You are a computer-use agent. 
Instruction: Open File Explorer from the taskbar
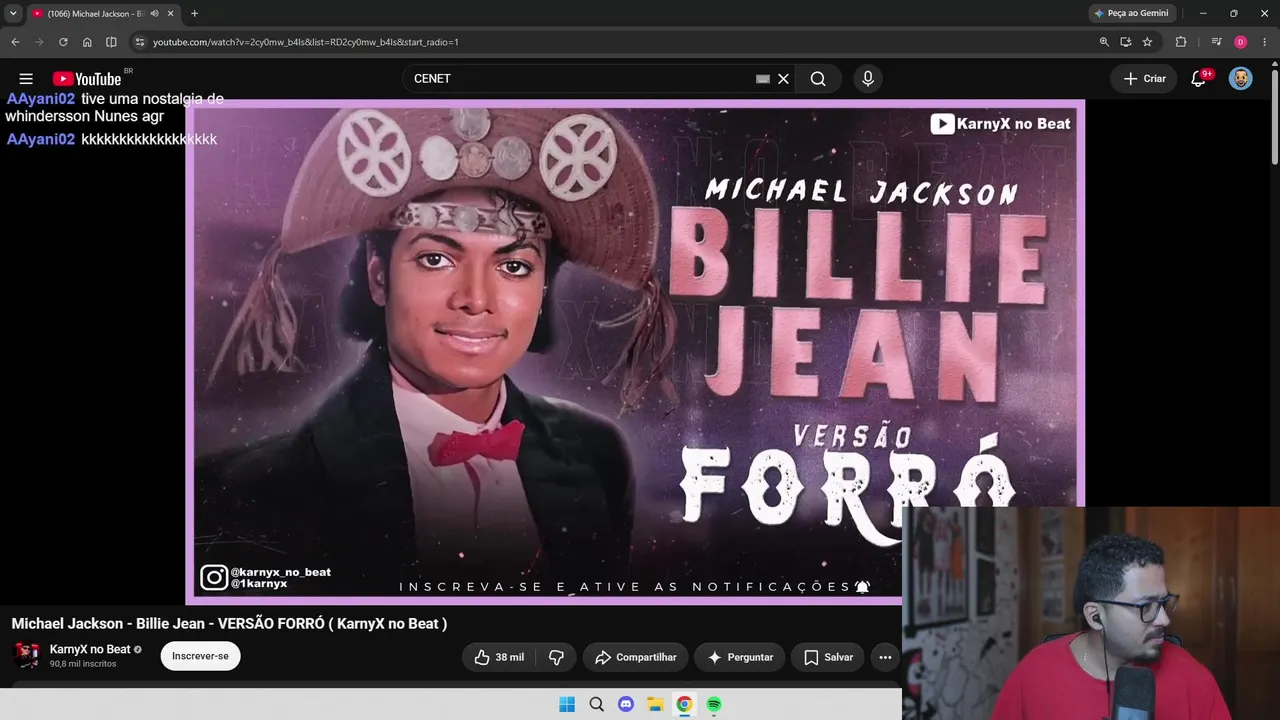click(655, 704)
